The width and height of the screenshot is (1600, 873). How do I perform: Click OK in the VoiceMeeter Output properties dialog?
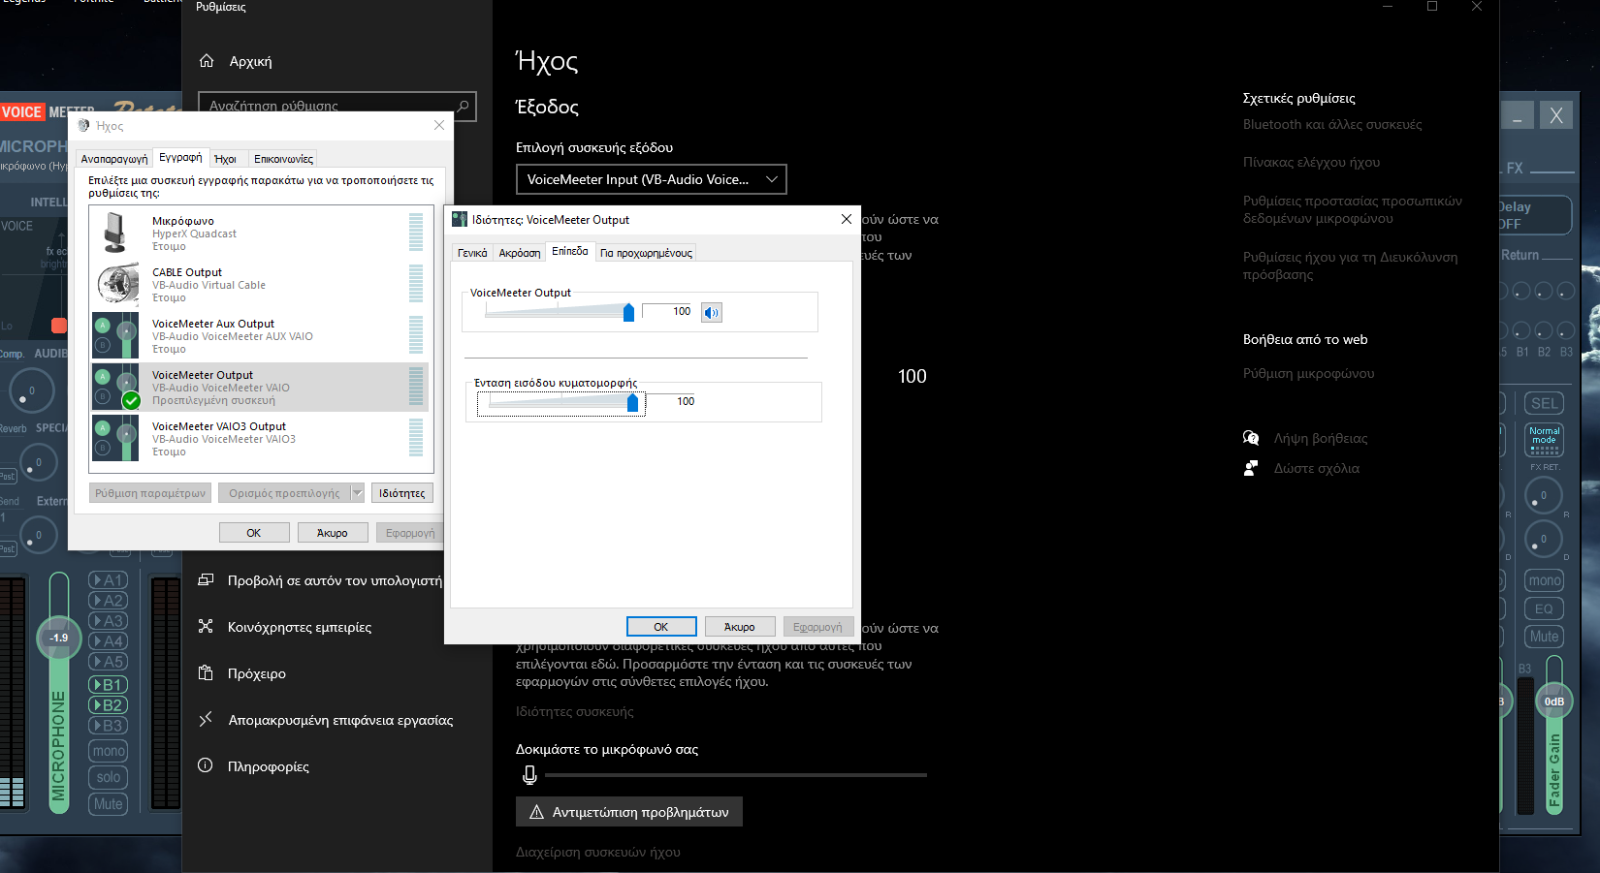[661, 627]
